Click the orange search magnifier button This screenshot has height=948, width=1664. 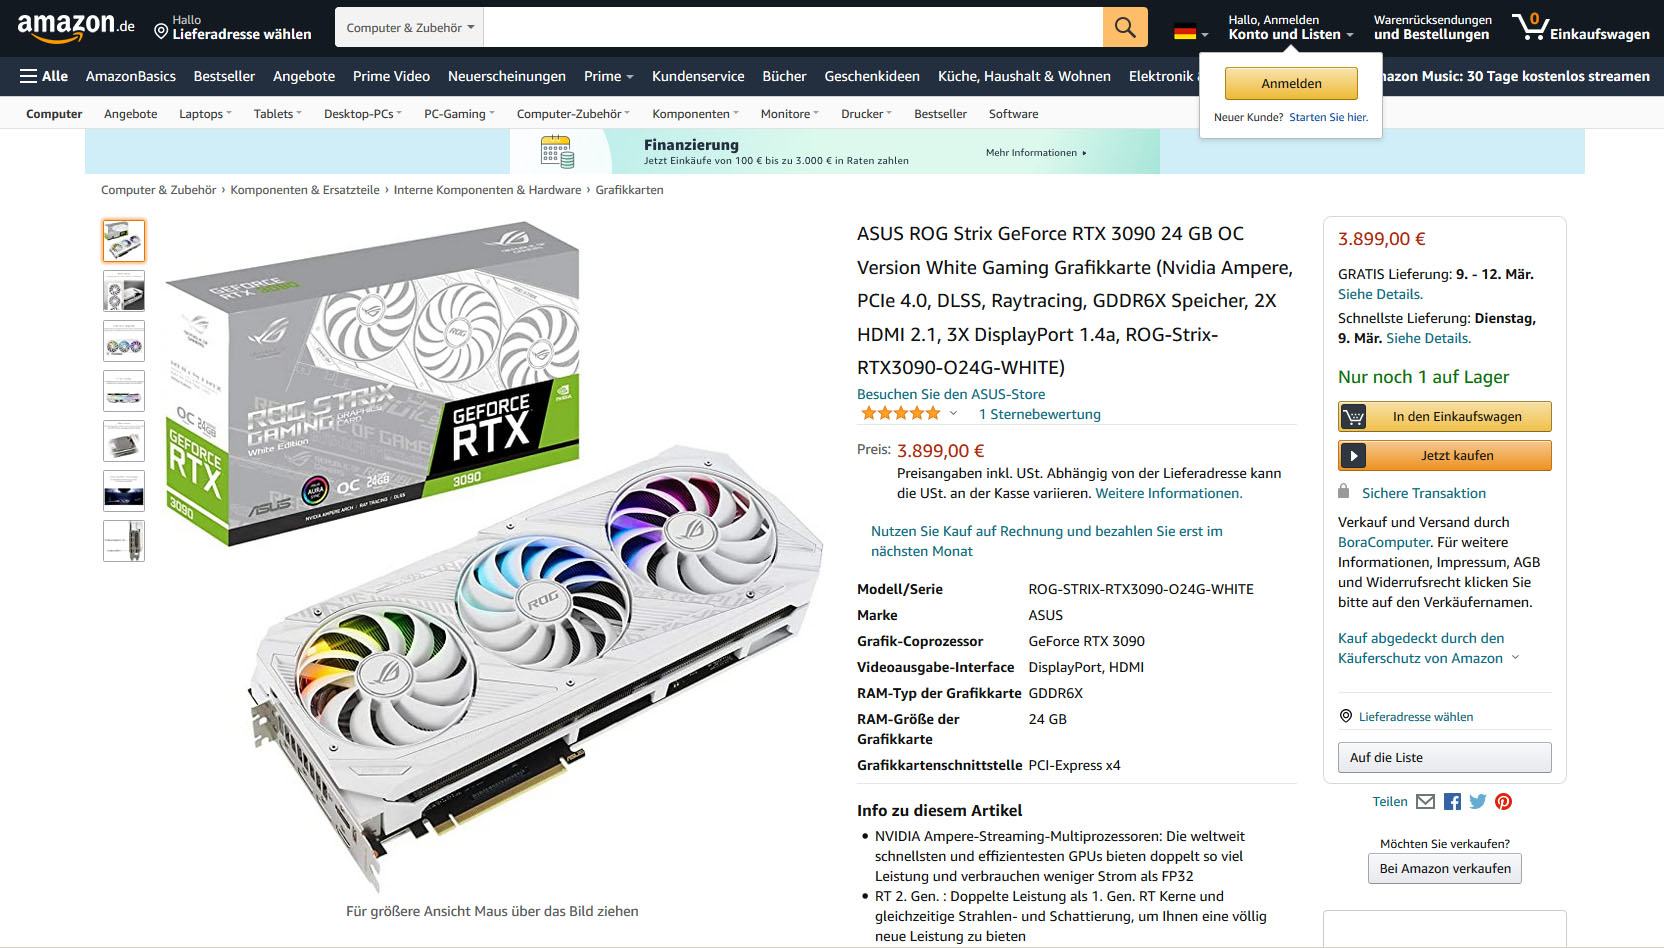click(1125, 28)
